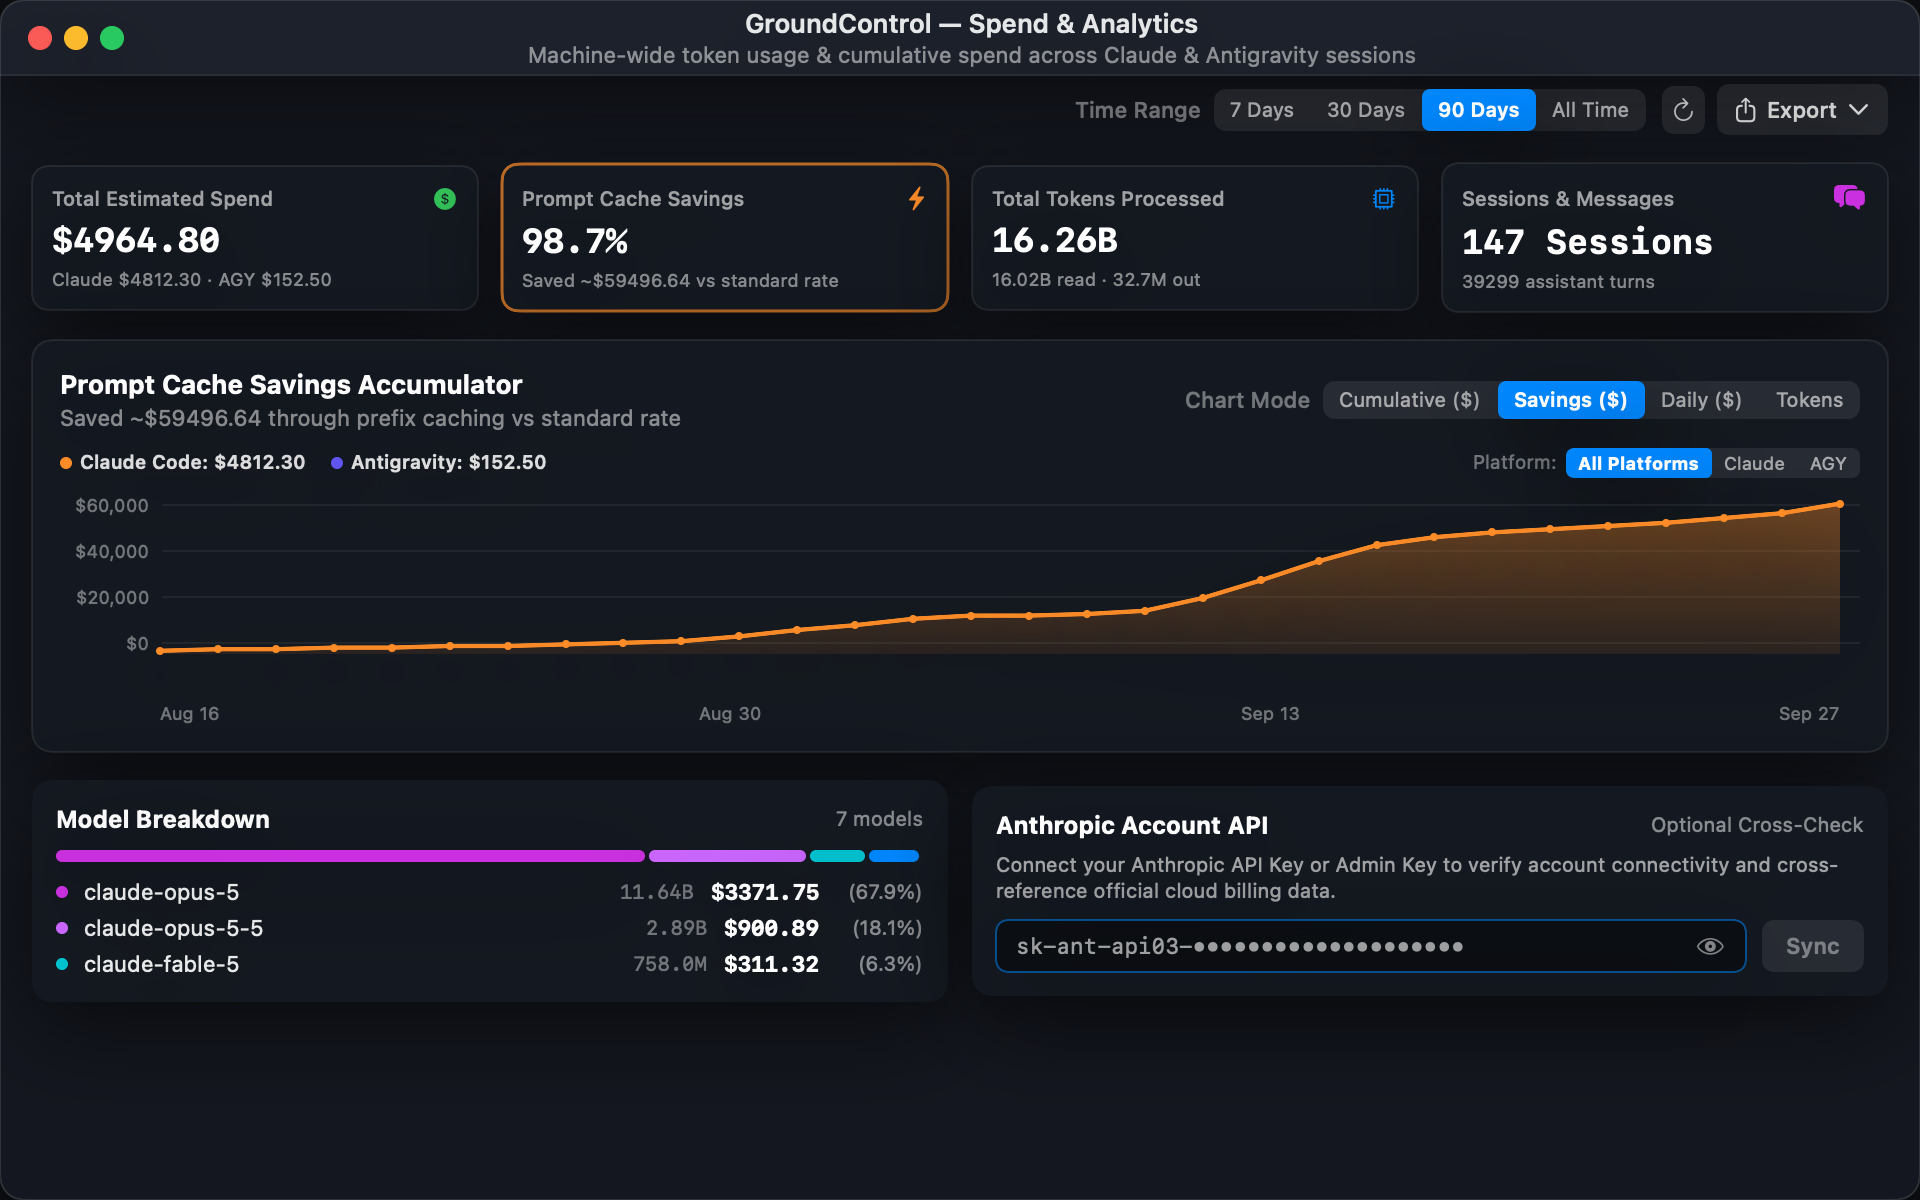Click the claude-opus-5 model row

coord(489,892)
